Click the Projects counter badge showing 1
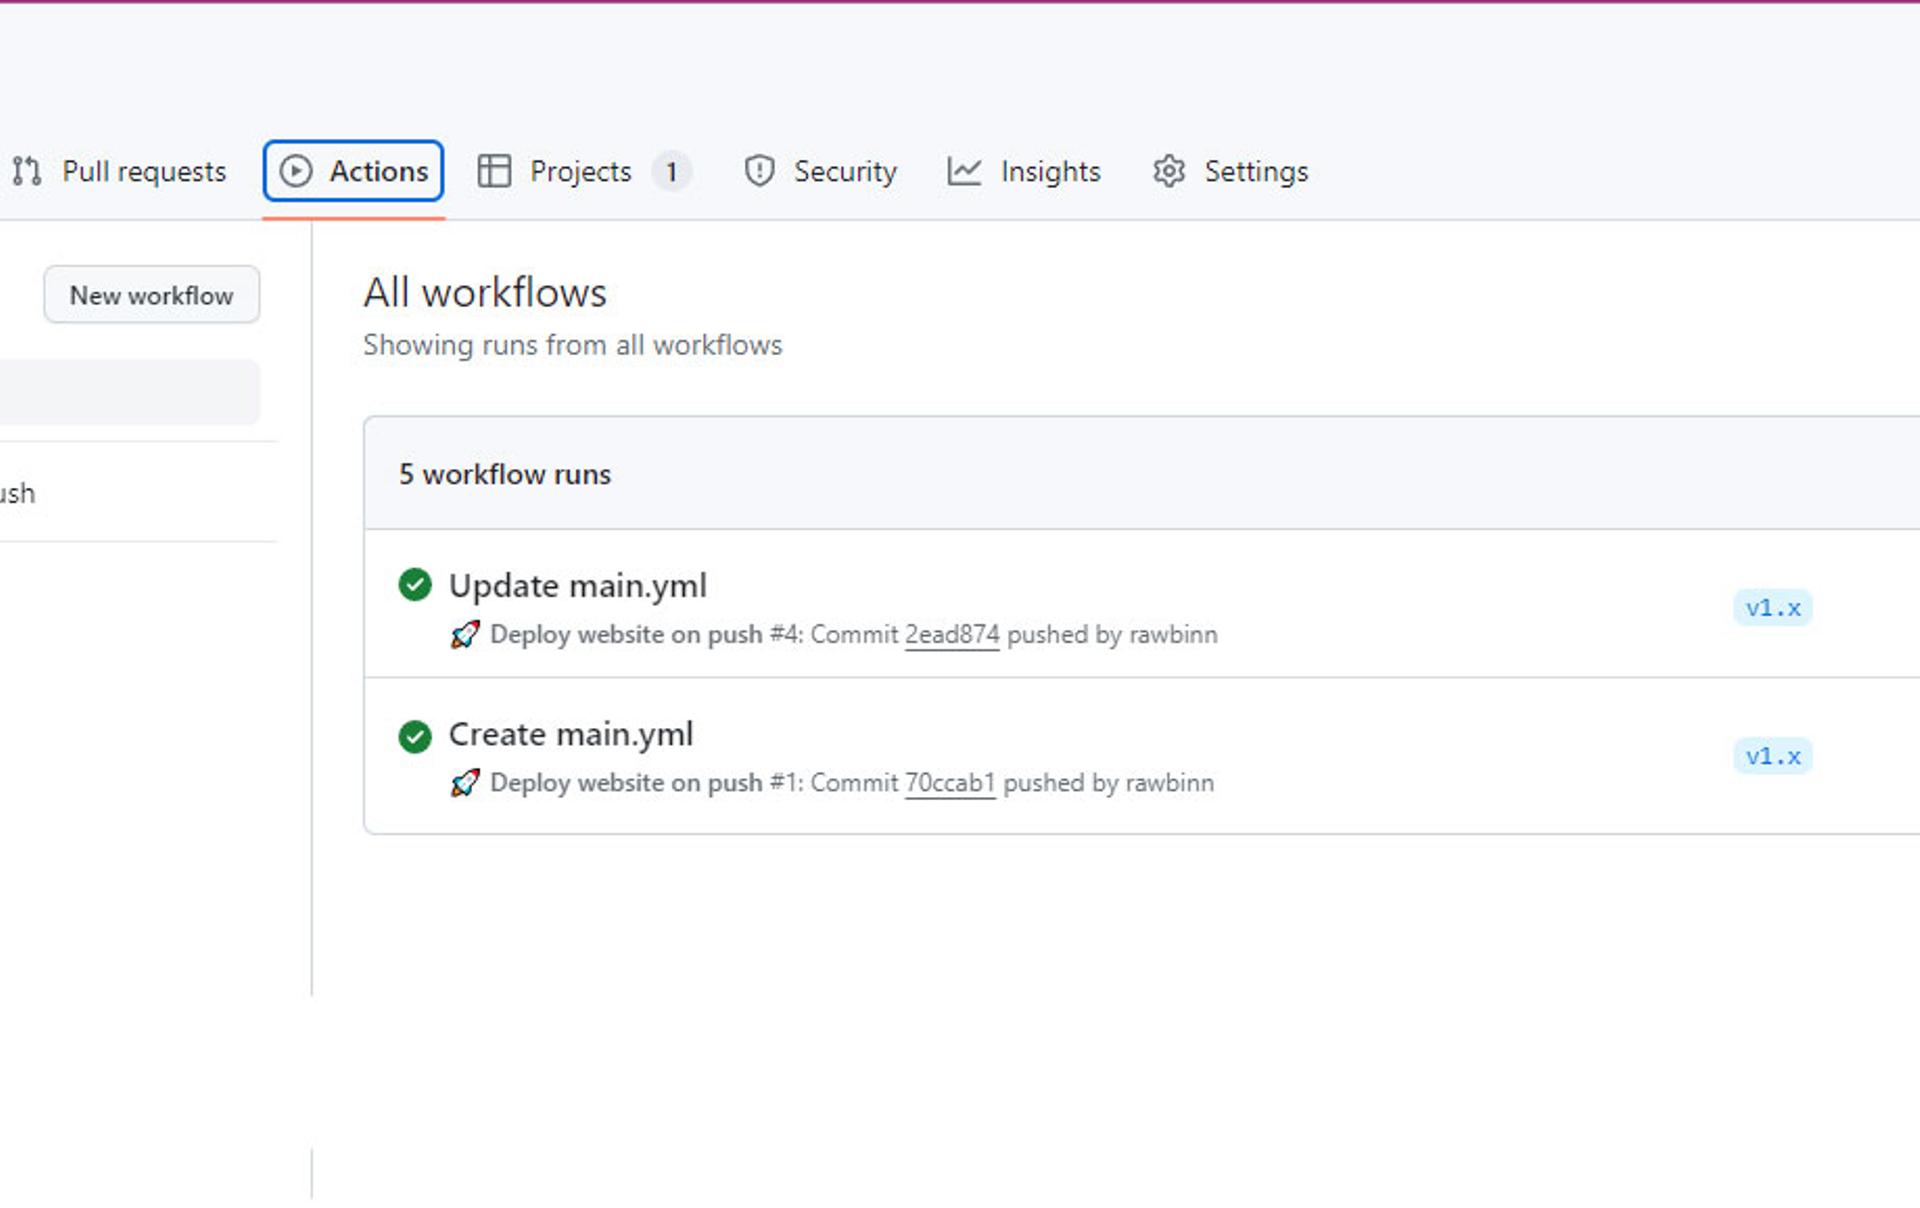 (x=672, y=172)
